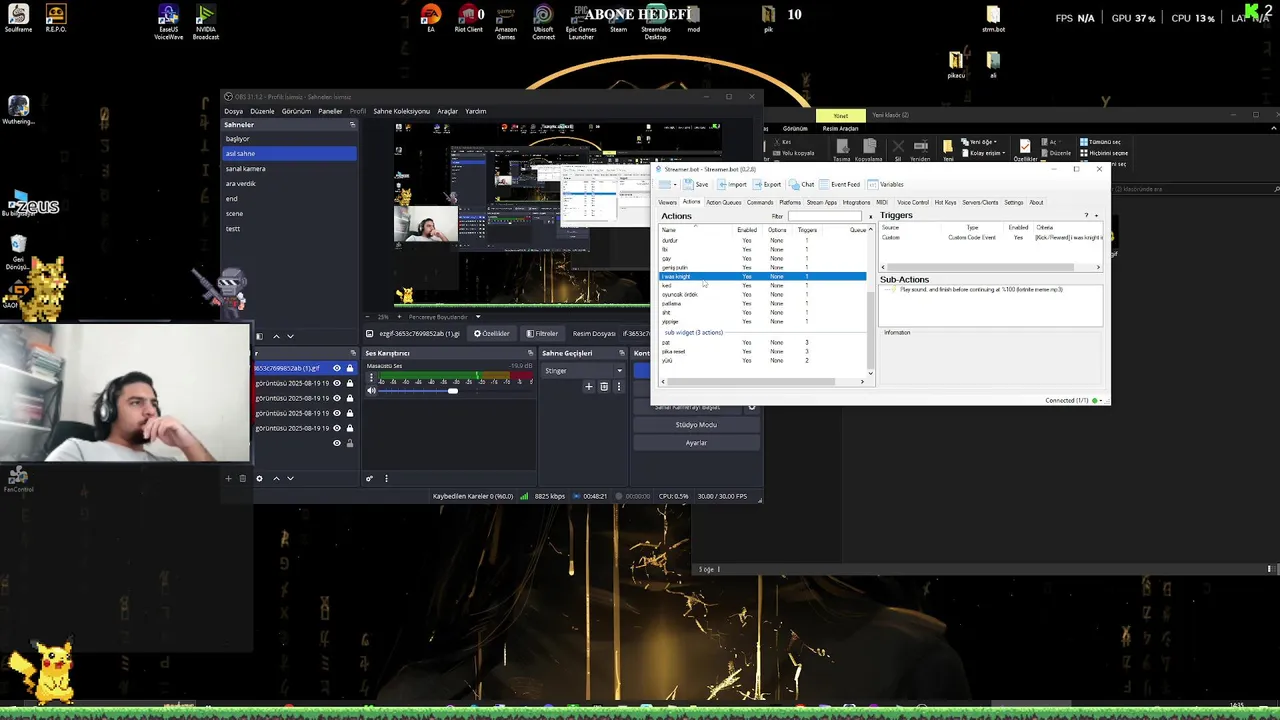This screenshot has height=720, width=1280.
Task: Click Özellikler button in OBS source toolbar
Action: [492, 333]
